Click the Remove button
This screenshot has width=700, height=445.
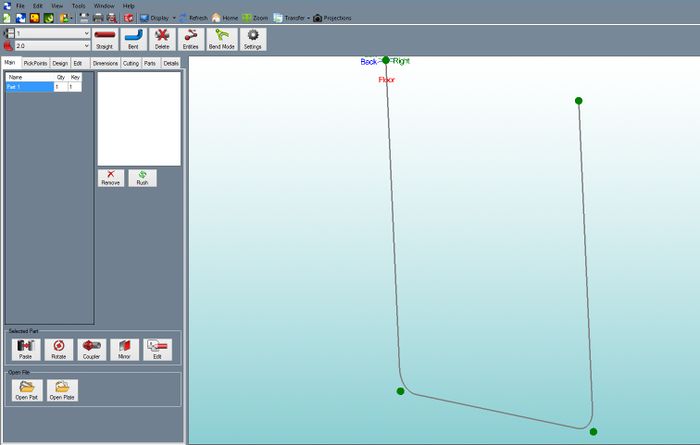coord(111,178)
